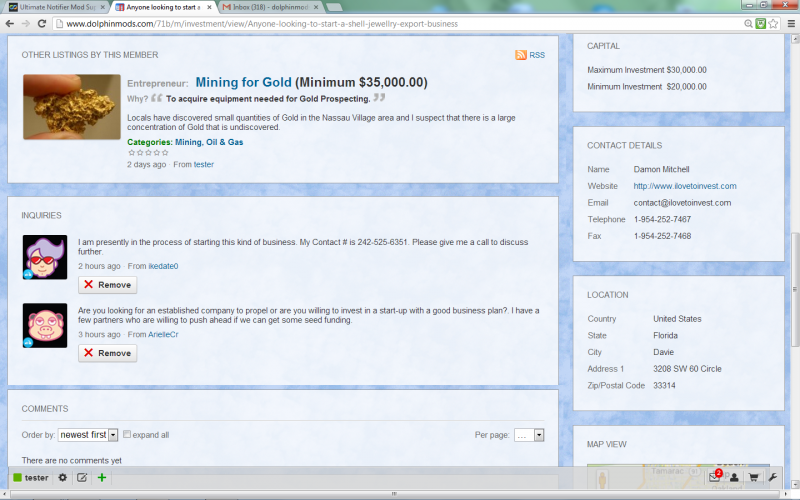800x500 pixels.
Task: Click the Street View pegman on the map
Action: click(602, 480)
